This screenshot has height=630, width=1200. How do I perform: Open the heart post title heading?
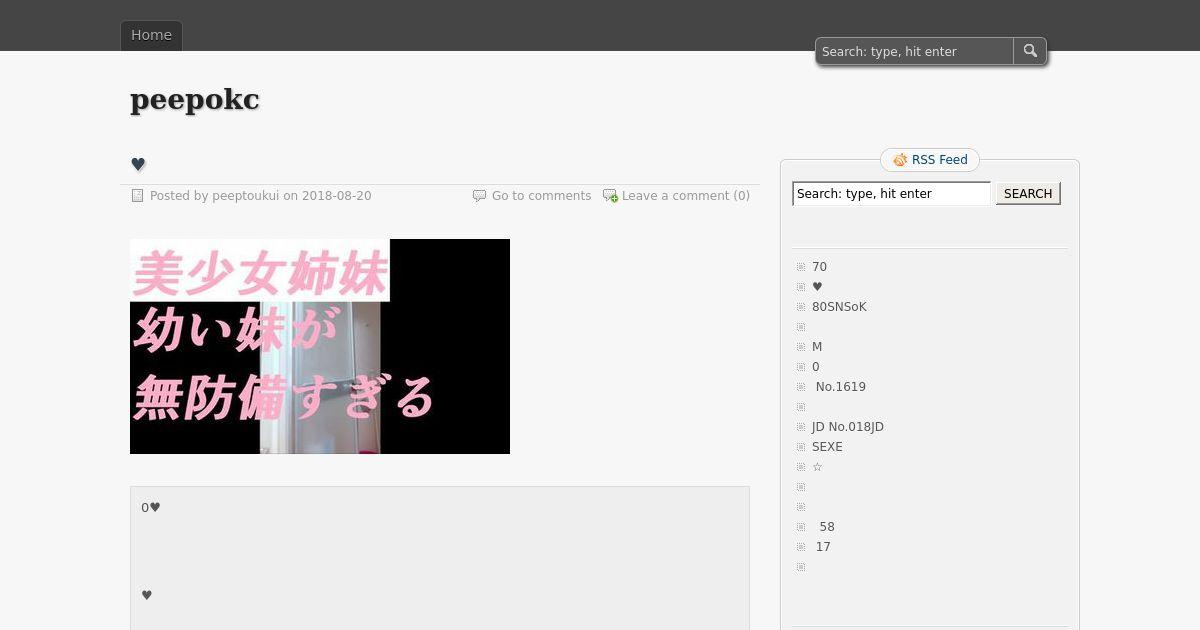(x=138, y=164)
